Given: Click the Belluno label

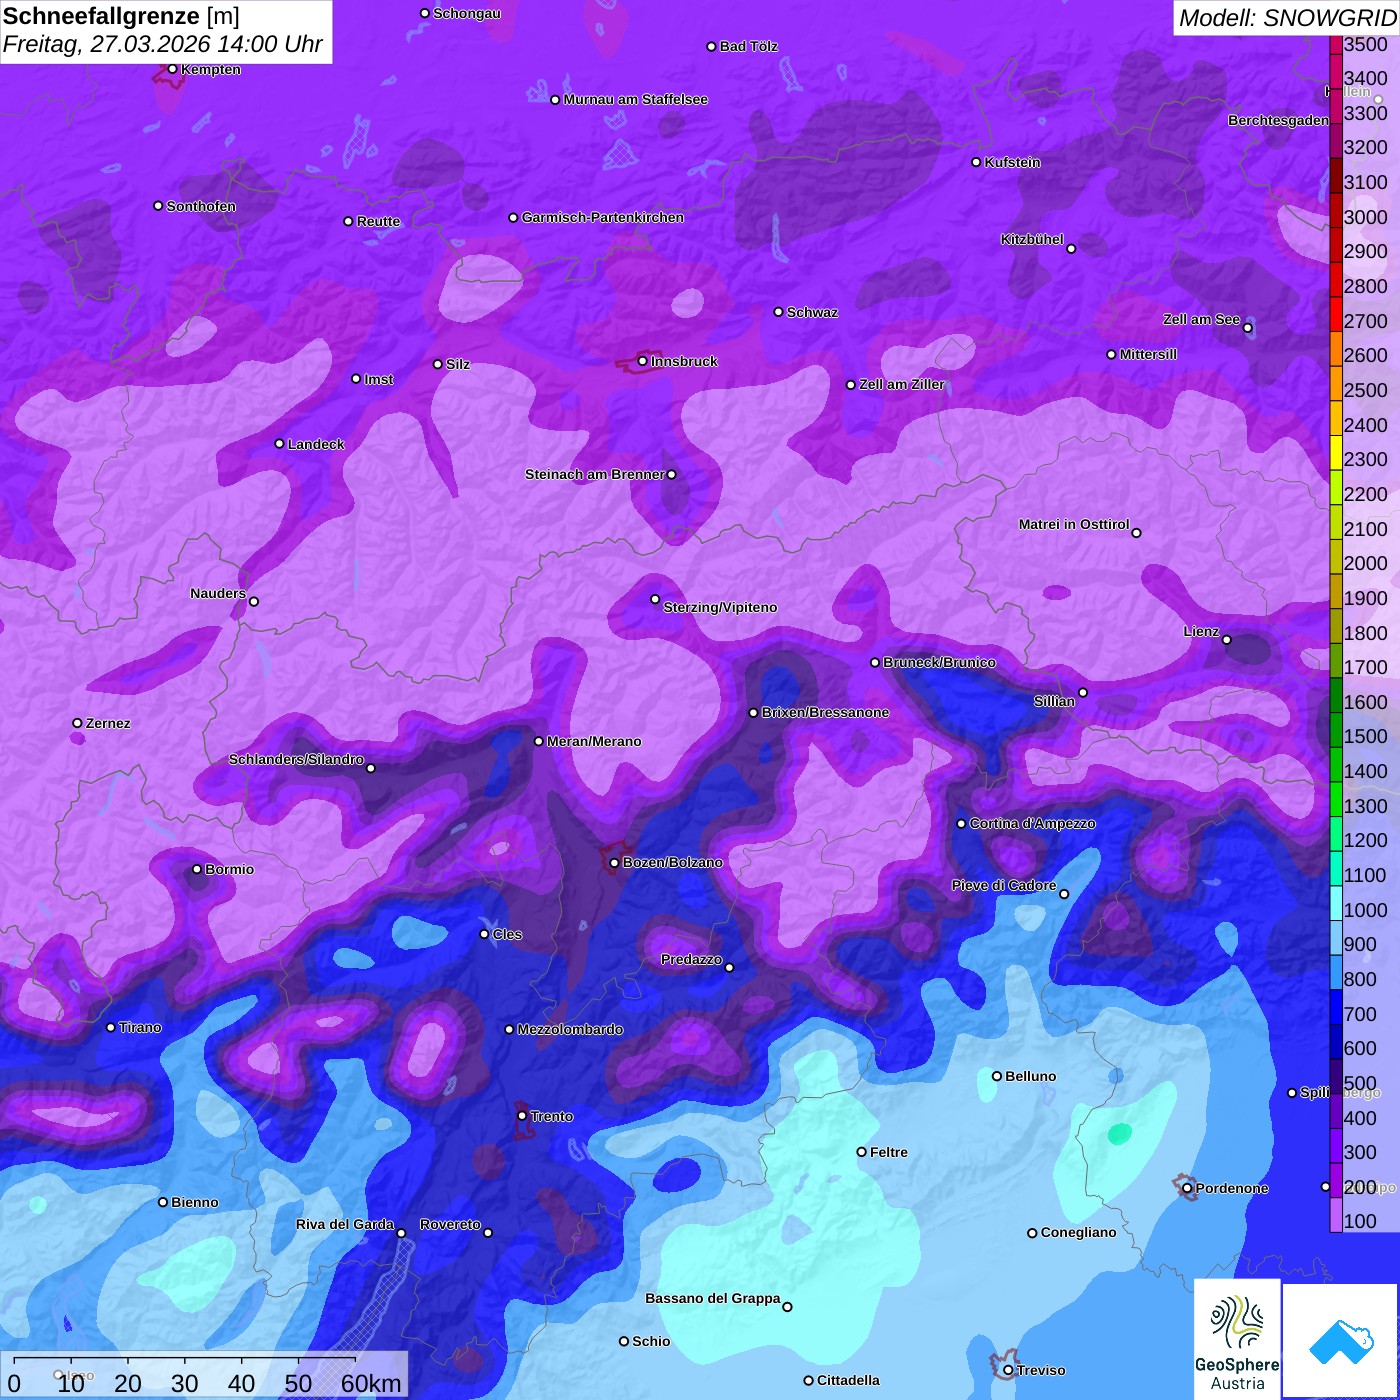Looking at the screenshot, I should 1030,1076.
